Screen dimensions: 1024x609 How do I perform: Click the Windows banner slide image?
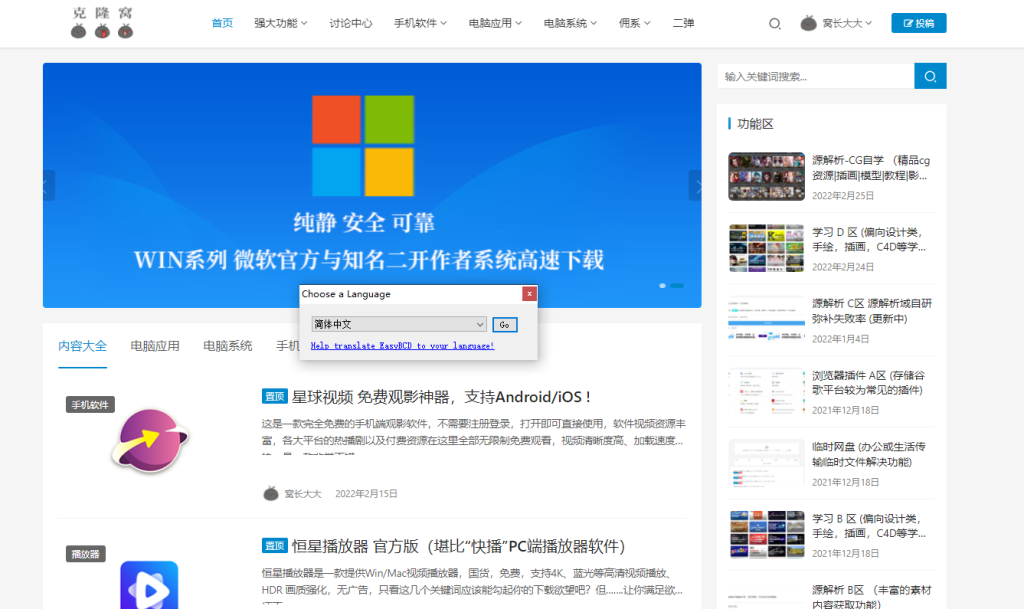click(x=372, y=185)
